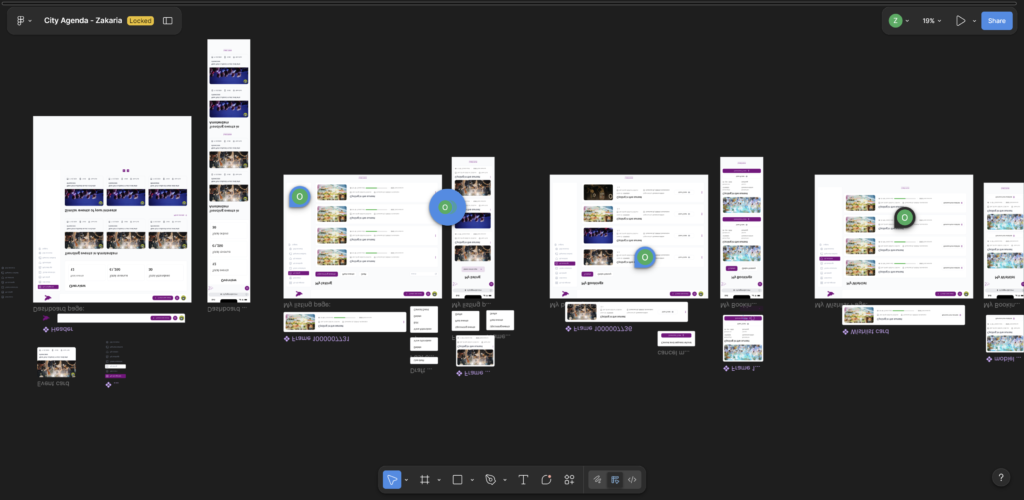
Task: Click the City Agenda - Zakaria file name
Action: click(82, 20)
